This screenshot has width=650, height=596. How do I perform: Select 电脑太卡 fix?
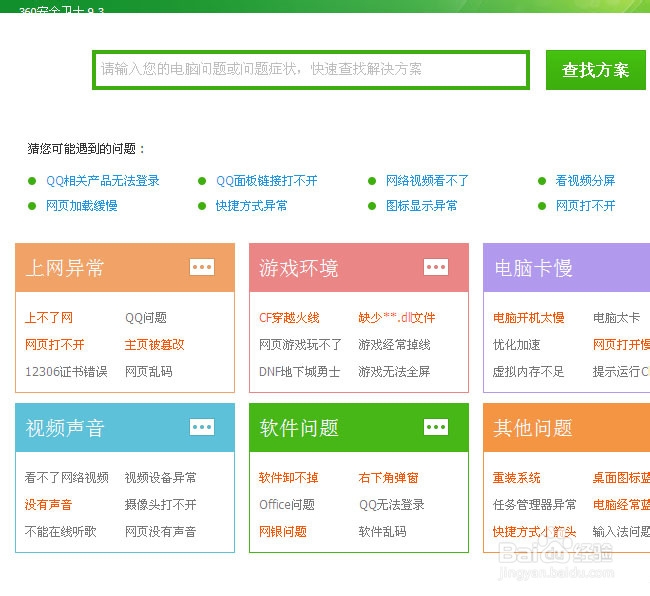[616, 318]
